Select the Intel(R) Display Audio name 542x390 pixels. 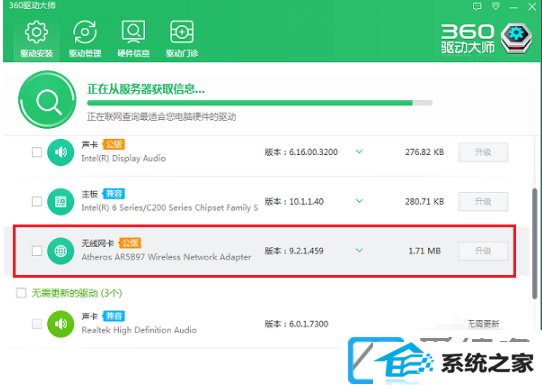click(124, 158)
